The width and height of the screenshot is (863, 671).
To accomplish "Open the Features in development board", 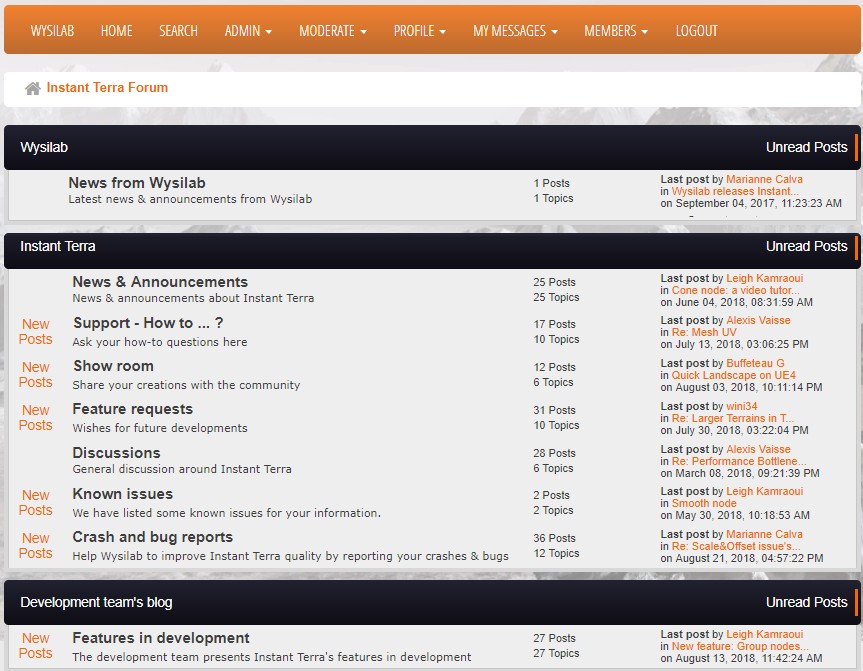I will [x=161, y=638].
